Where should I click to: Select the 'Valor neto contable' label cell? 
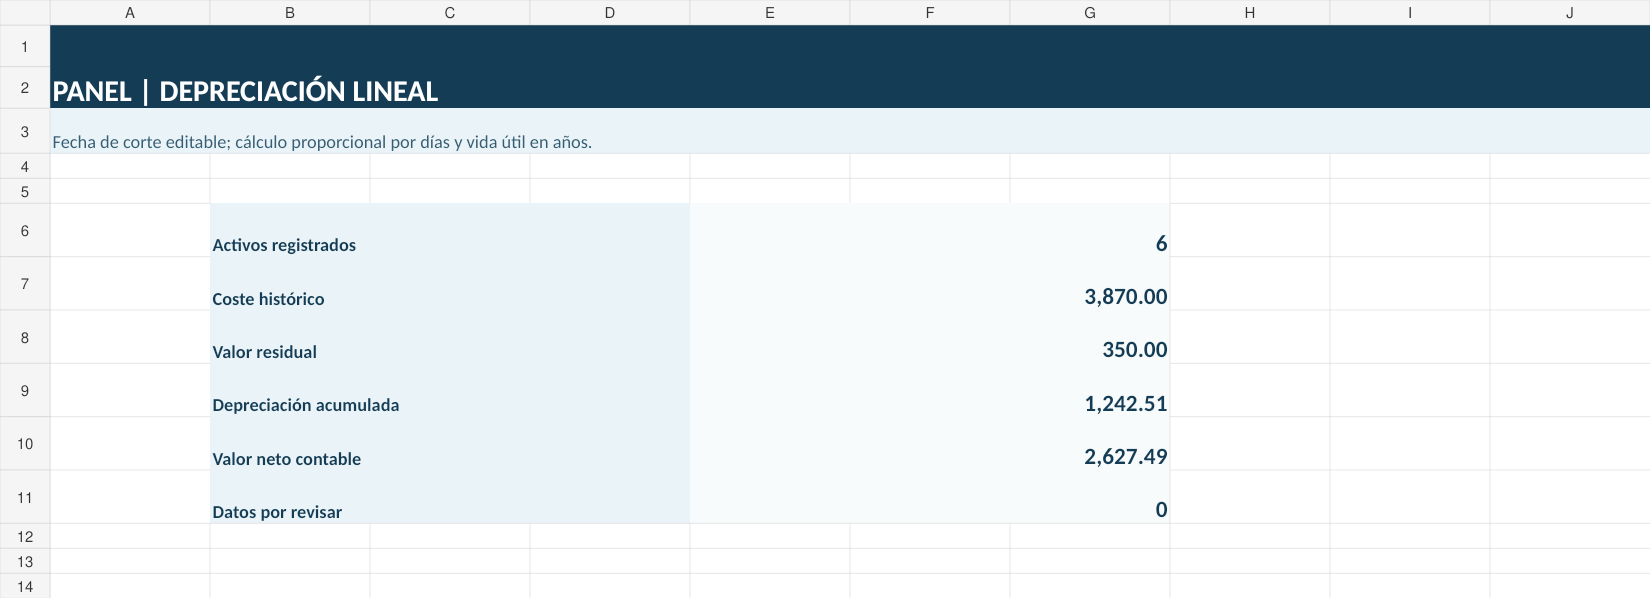point(450,444)
